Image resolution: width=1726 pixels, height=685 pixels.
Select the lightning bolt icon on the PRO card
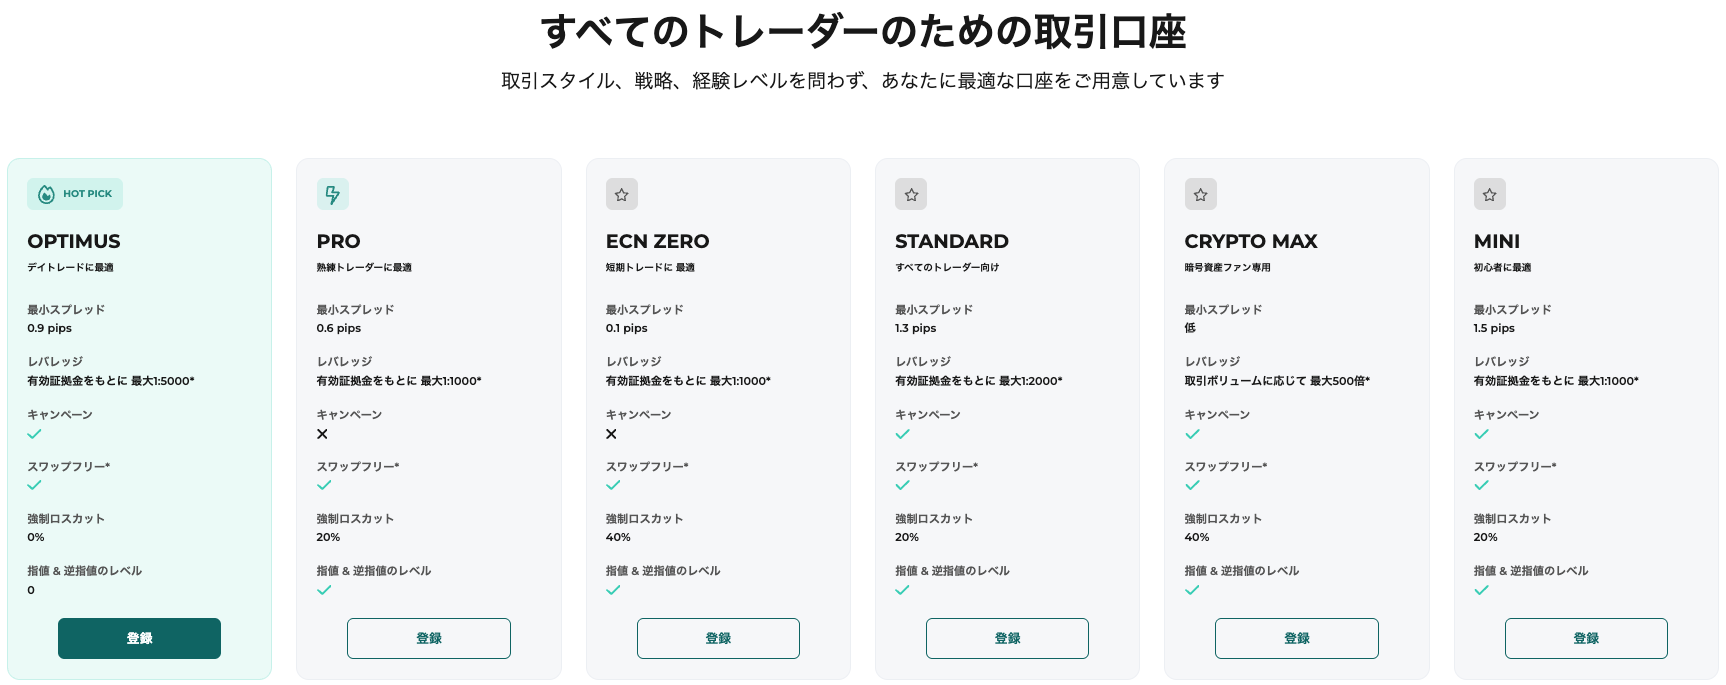pos(333,194)
